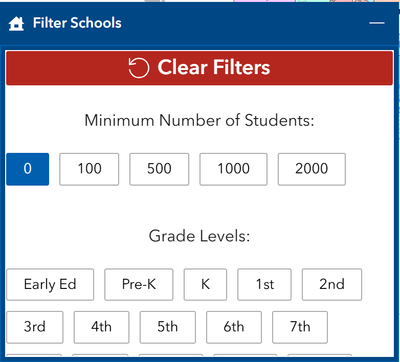Toggle the 4th grade filter
Screen dimensions: 400x362
[x=101, y=327]
